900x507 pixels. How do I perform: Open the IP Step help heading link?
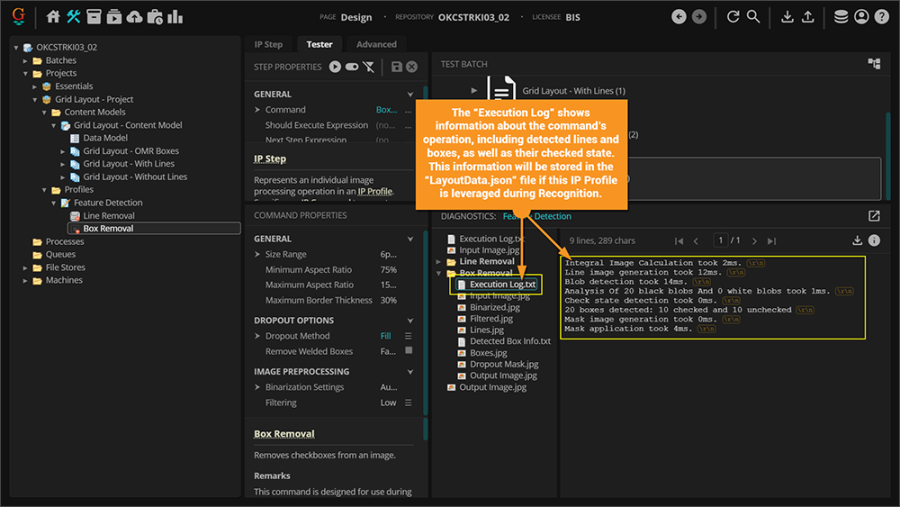pos(270,158)
